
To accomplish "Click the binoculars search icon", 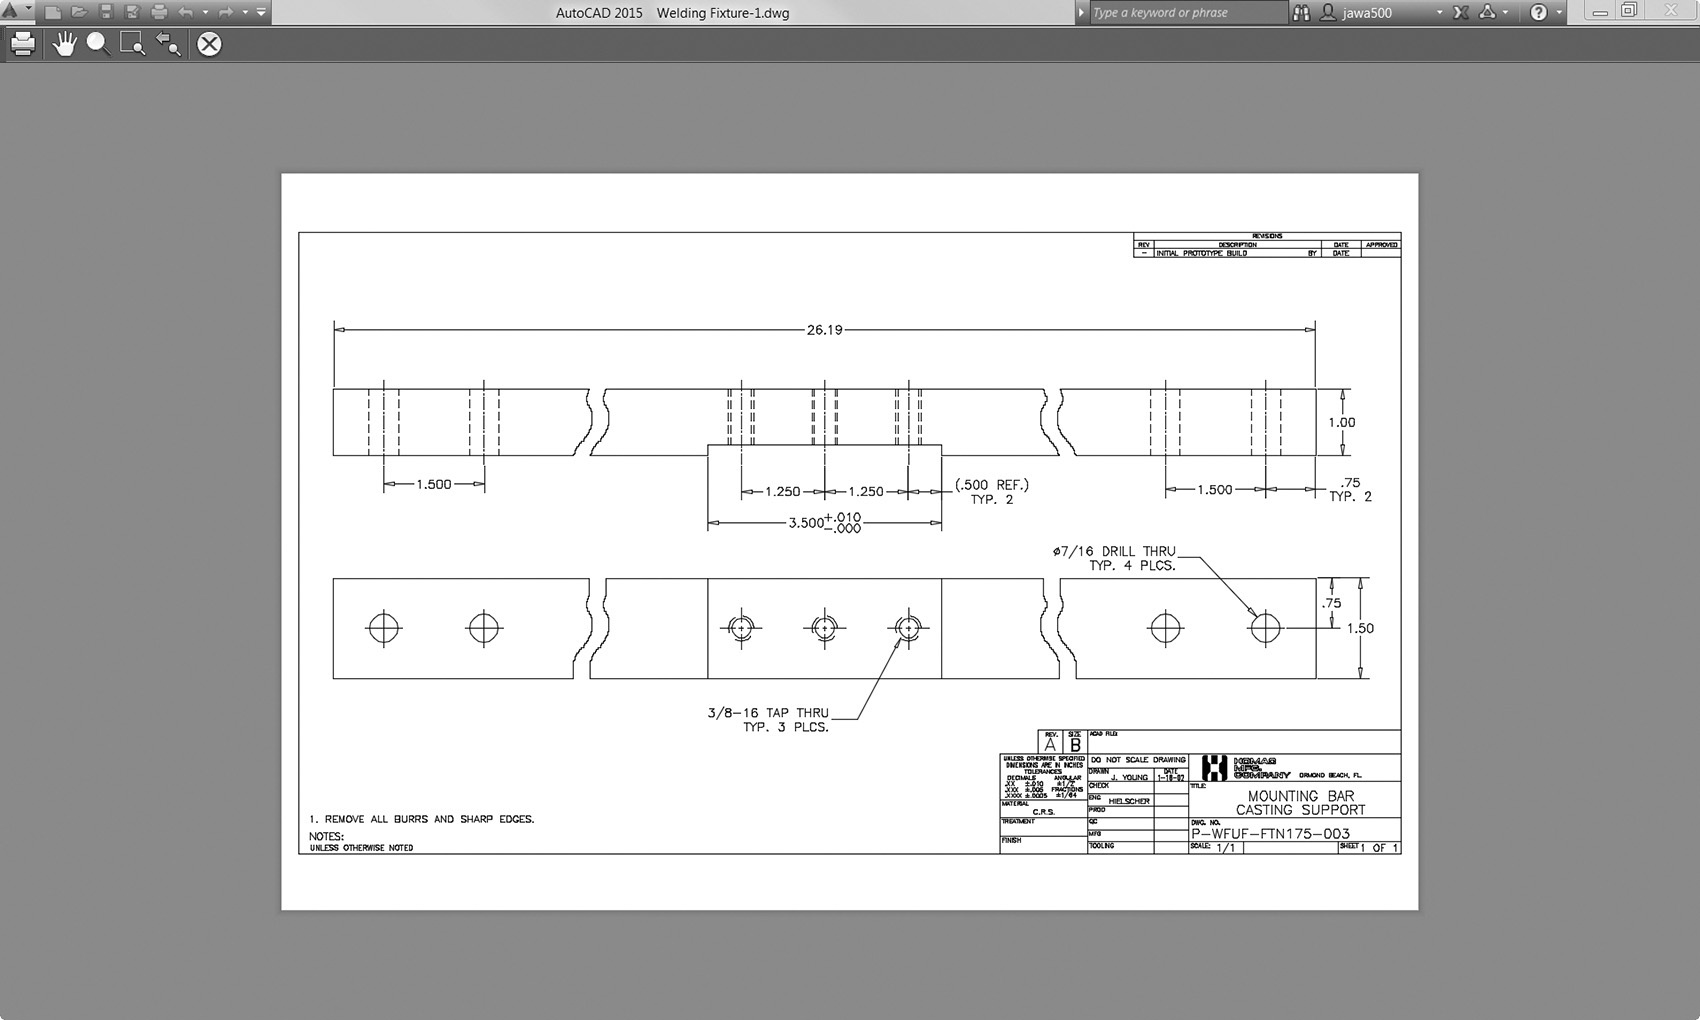I will (x=1301, y=12).
